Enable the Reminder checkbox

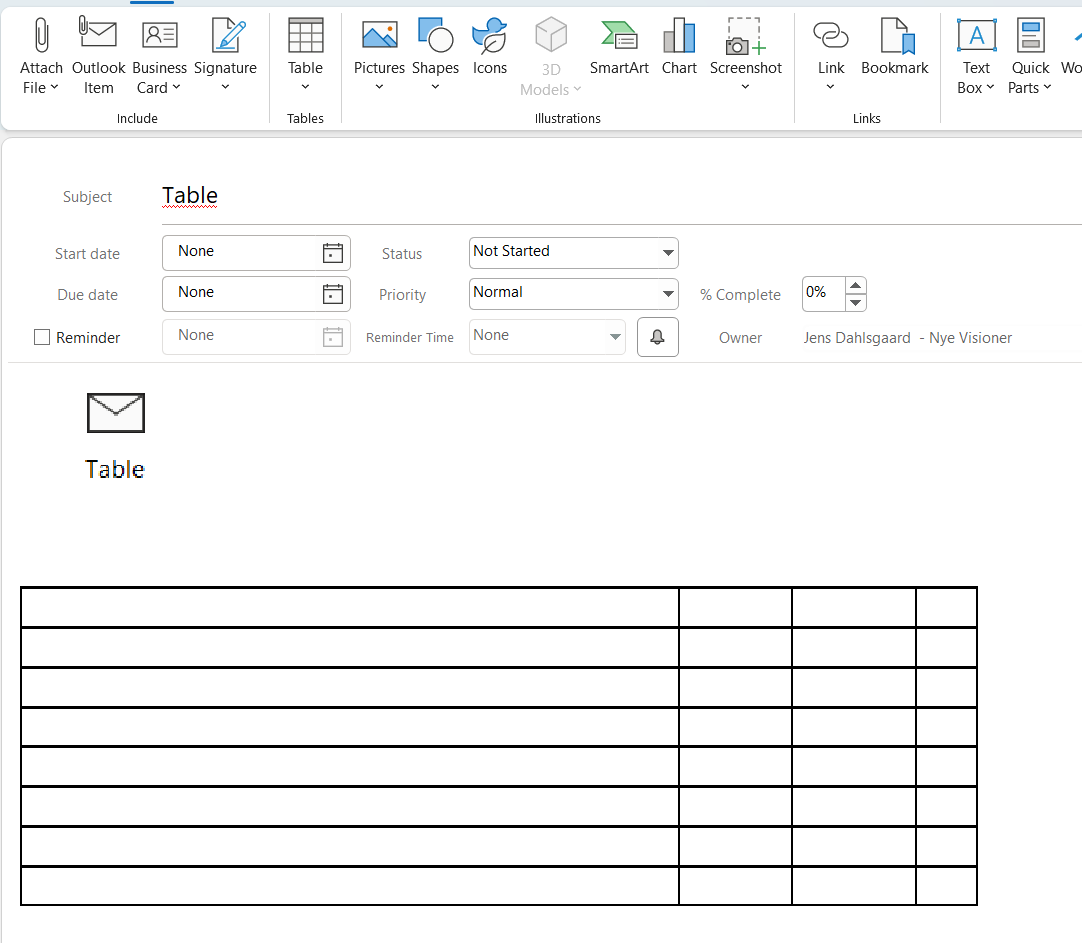tap(42, 337)
